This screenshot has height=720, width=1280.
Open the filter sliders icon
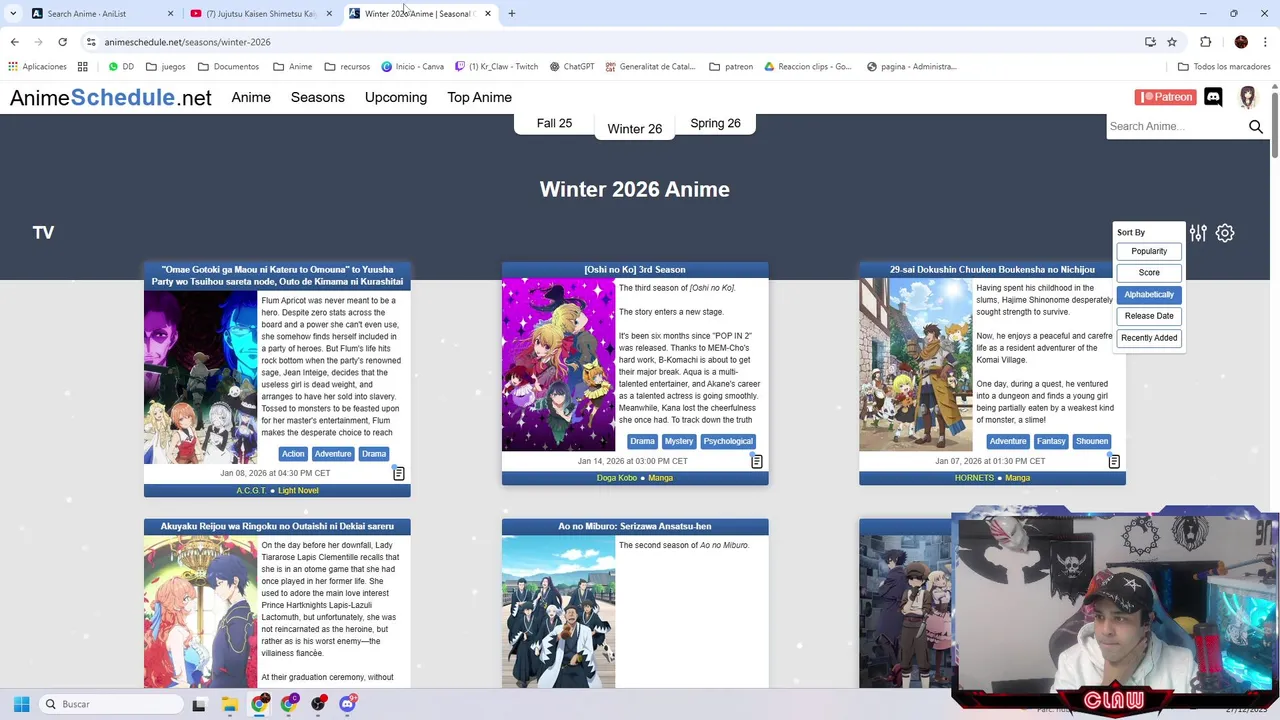pyautogui.click(x=1198, y=233)
